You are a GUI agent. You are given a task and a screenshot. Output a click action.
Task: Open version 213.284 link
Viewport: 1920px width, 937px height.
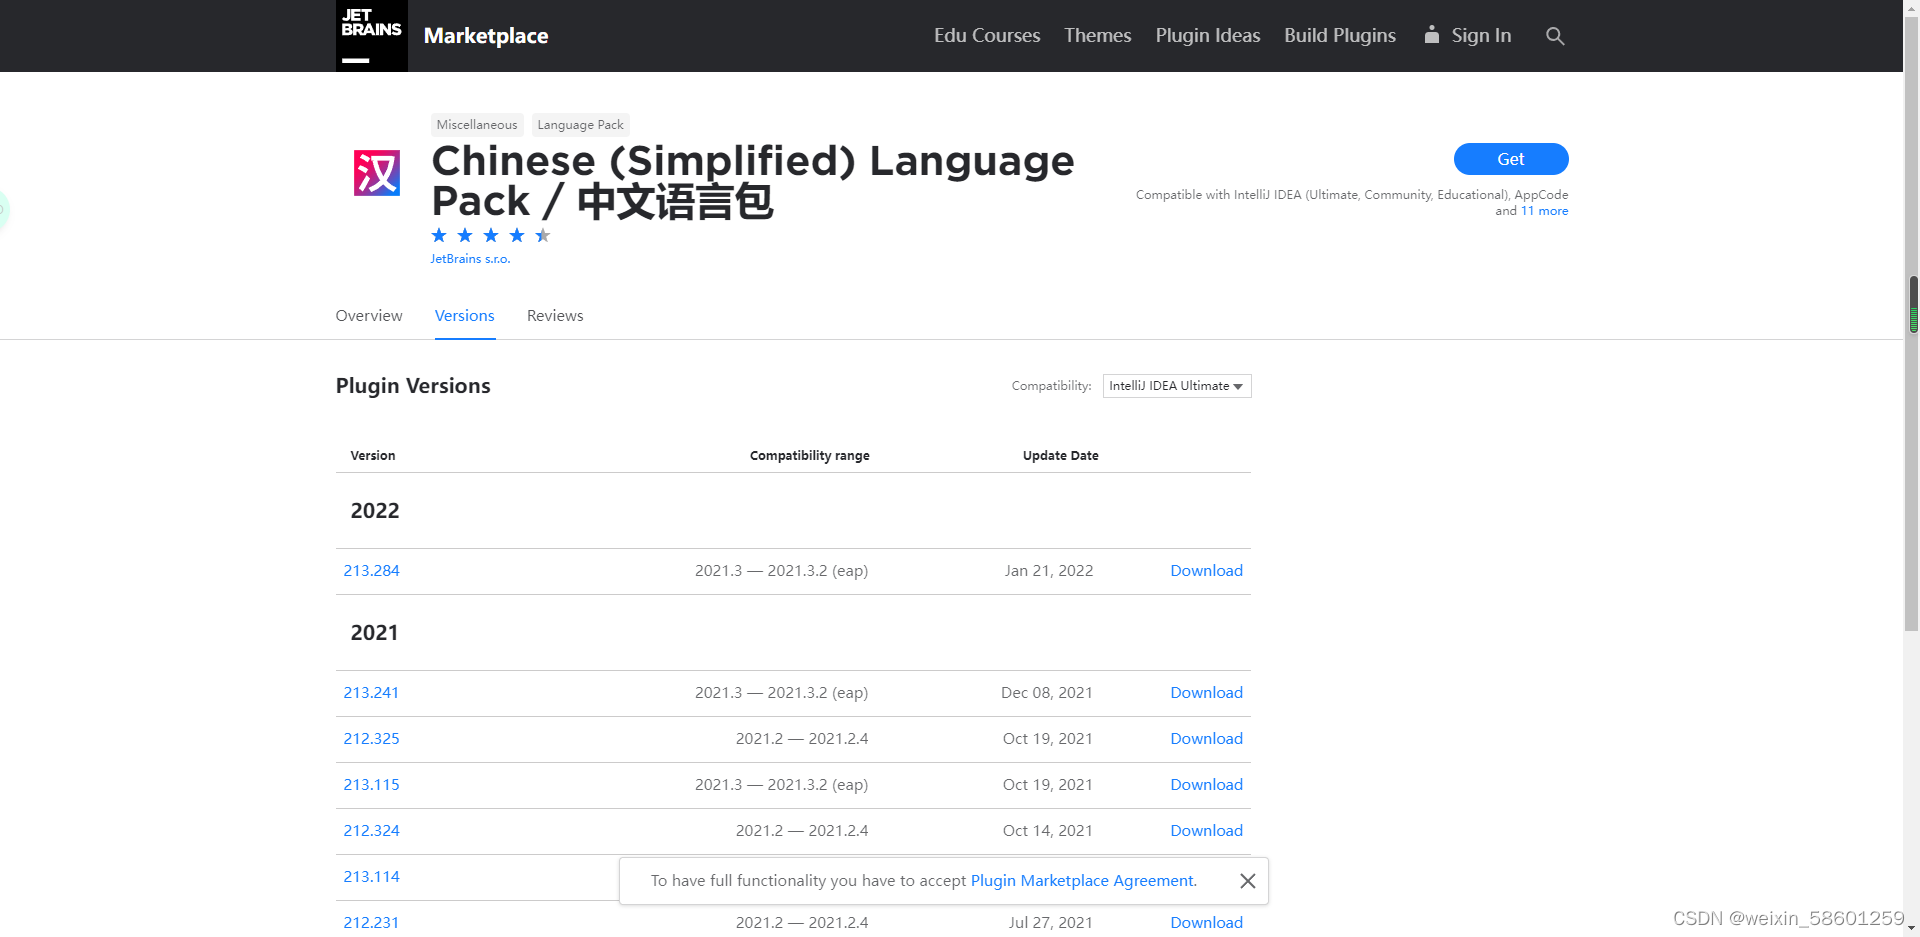[x=372, y=571]
